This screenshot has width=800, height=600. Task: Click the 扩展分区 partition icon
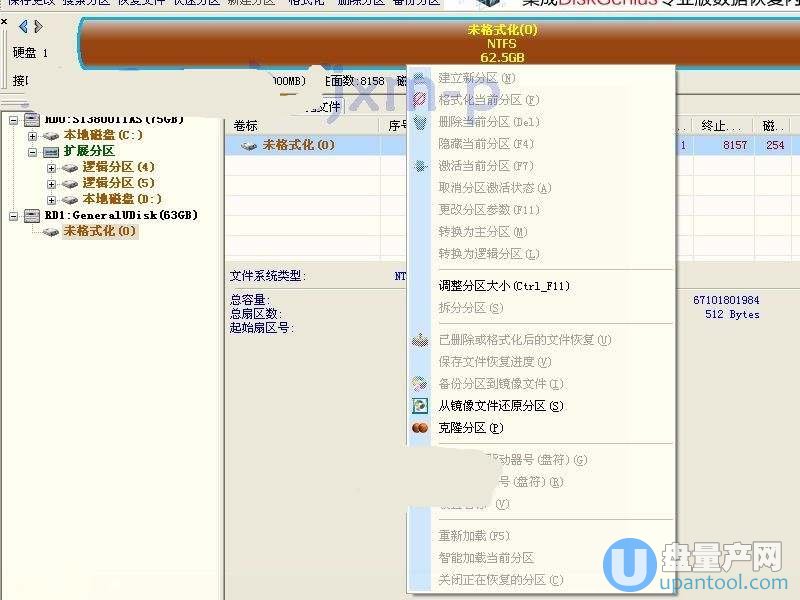coord(51,152)
